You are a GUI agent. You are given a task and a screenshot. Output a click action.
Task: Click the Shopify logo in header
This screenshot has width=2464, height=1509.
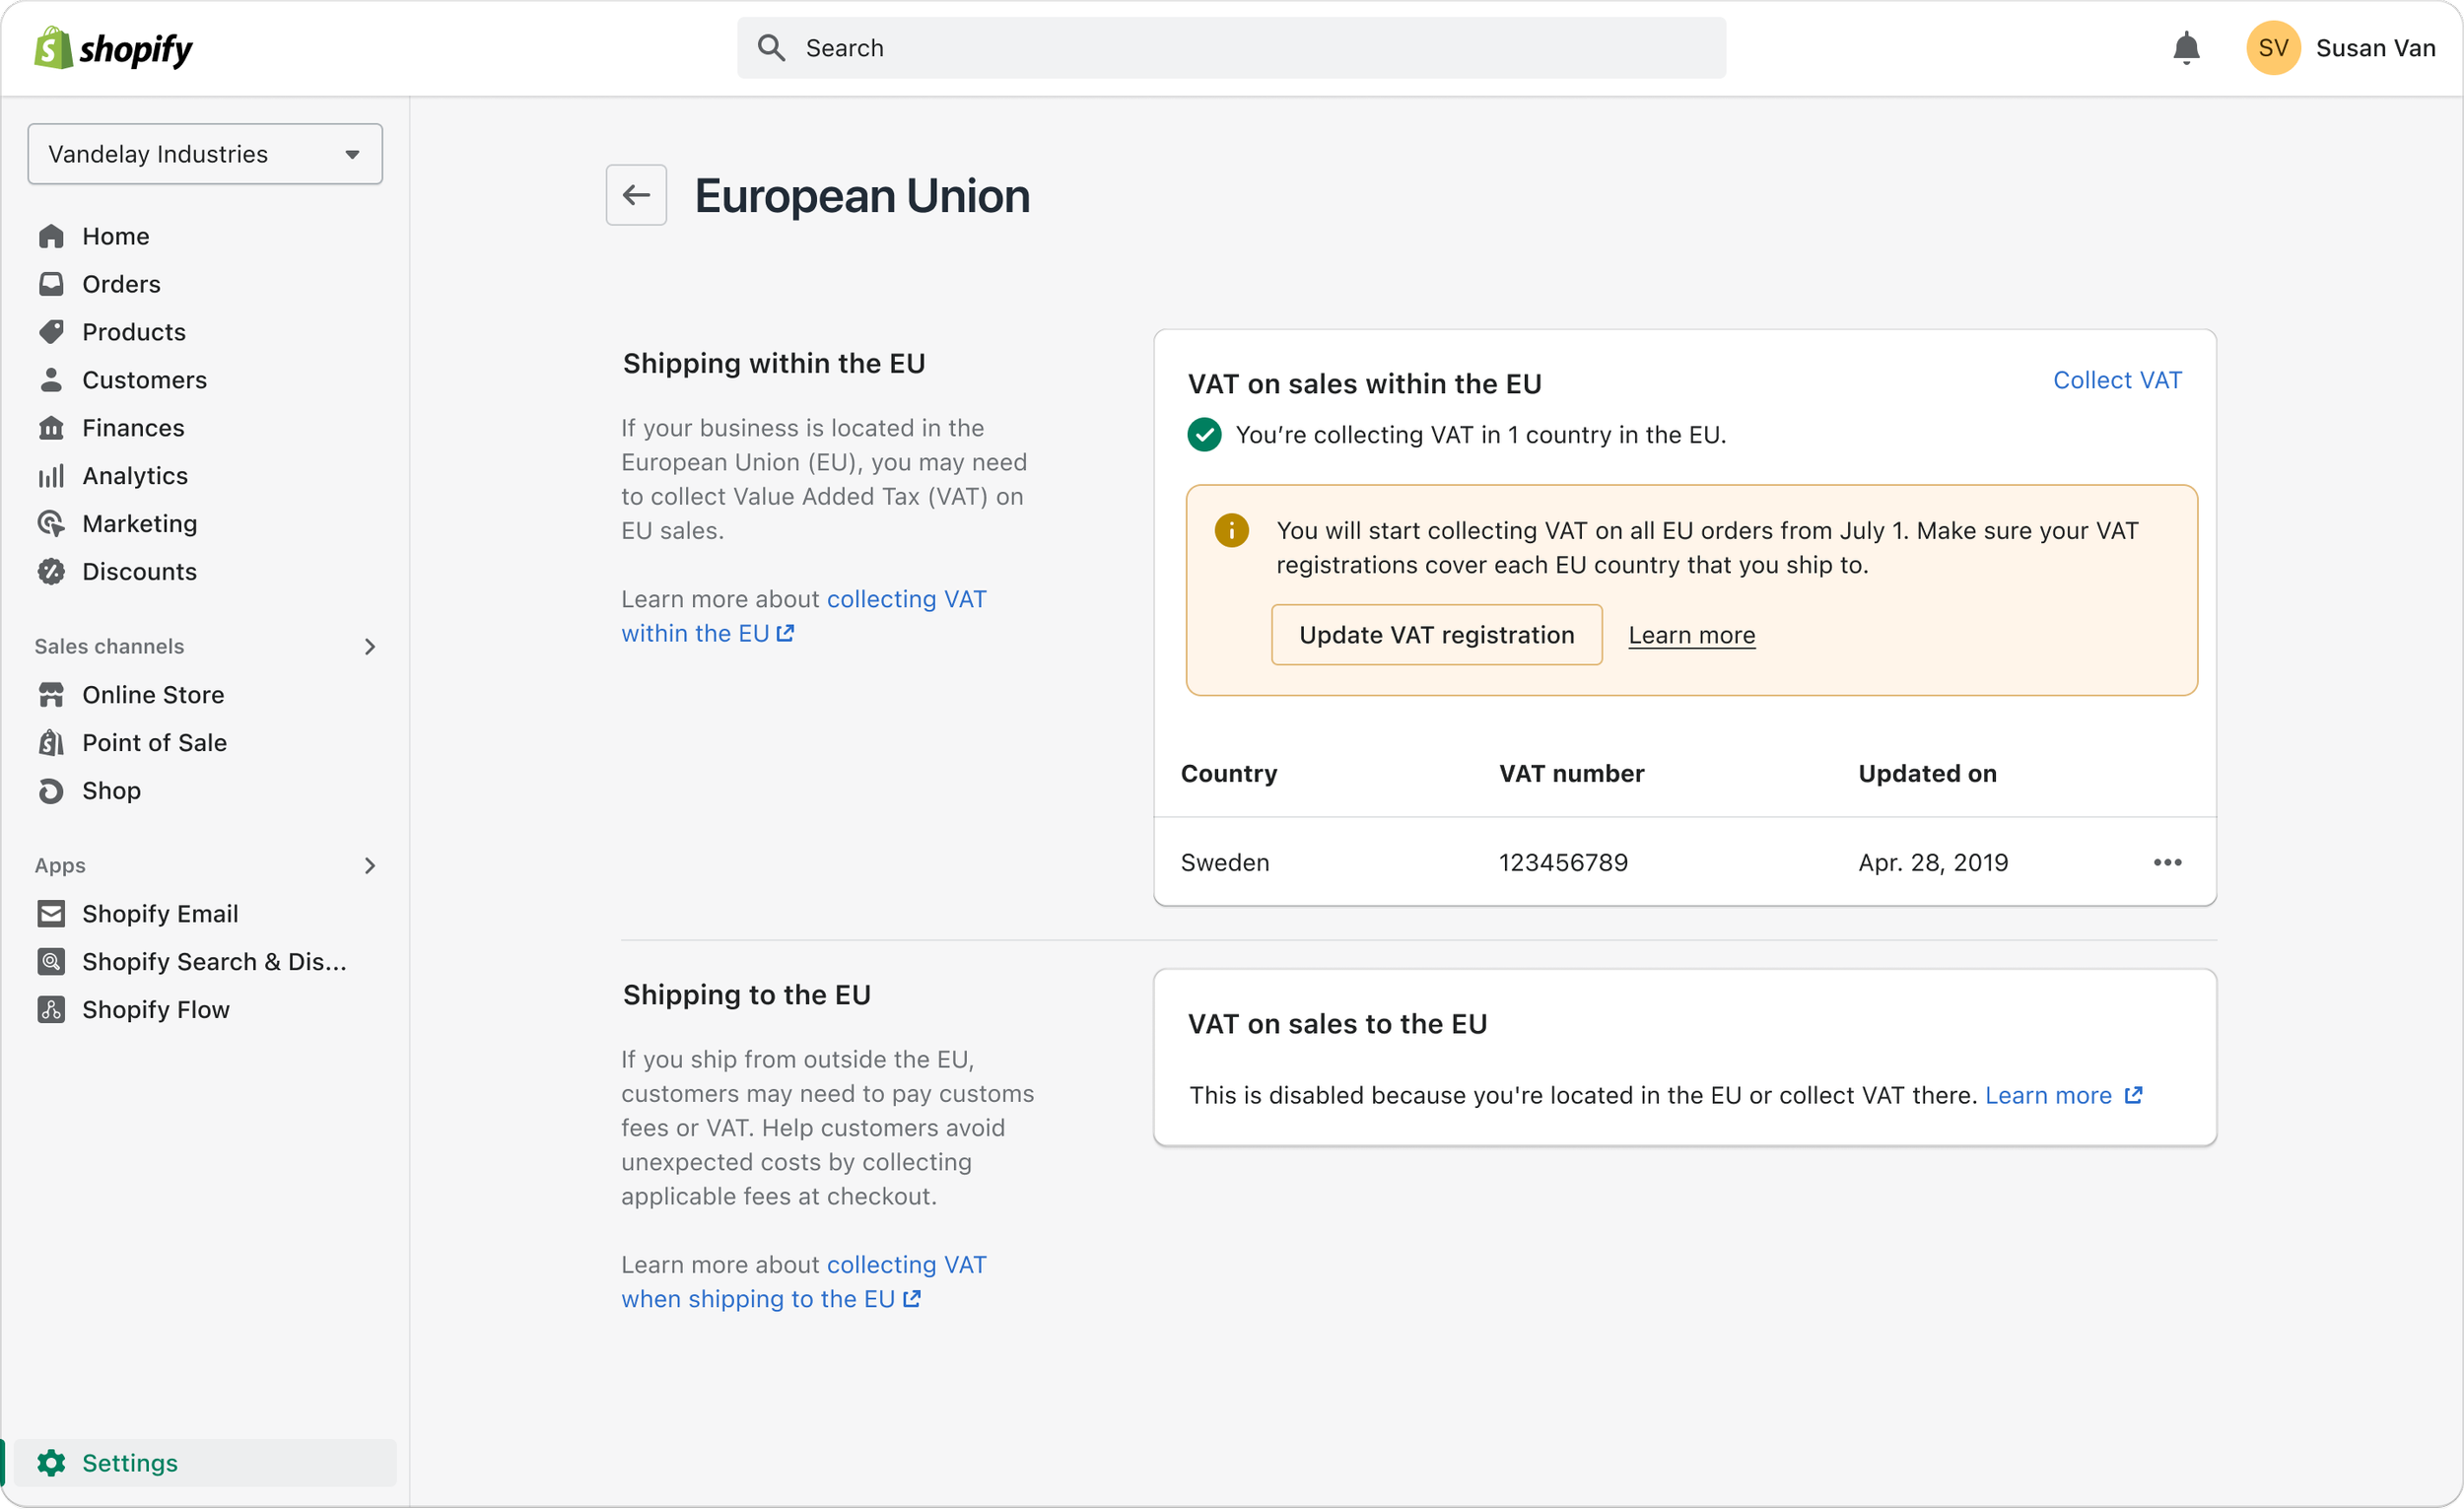point(113,48)
